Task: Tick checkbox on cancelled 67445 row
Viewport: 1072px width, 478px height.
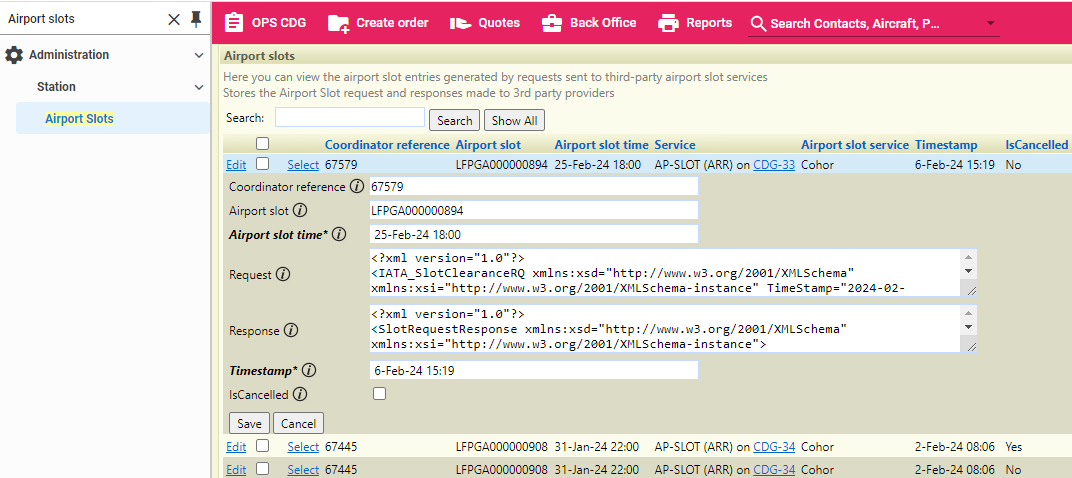Action: (x=263, y=446)
